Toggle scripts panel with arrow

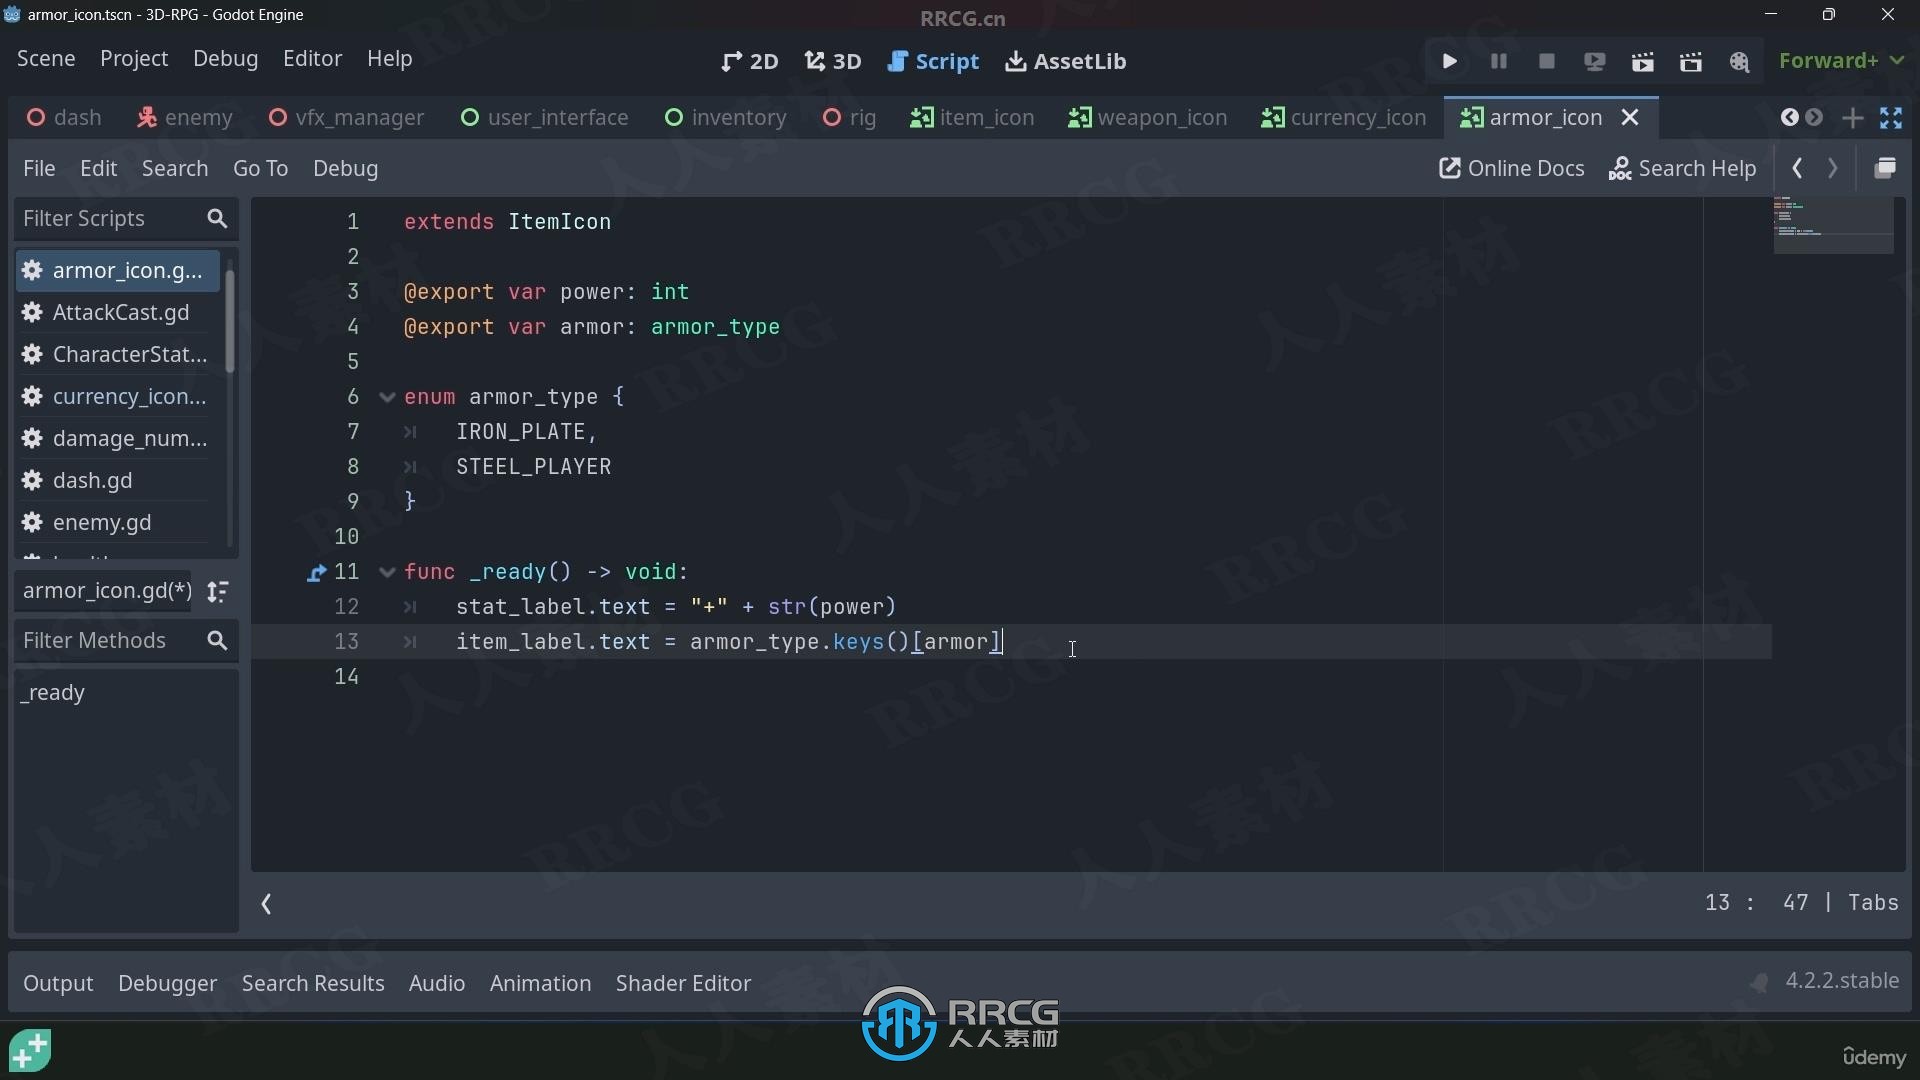tap(266, 904)
